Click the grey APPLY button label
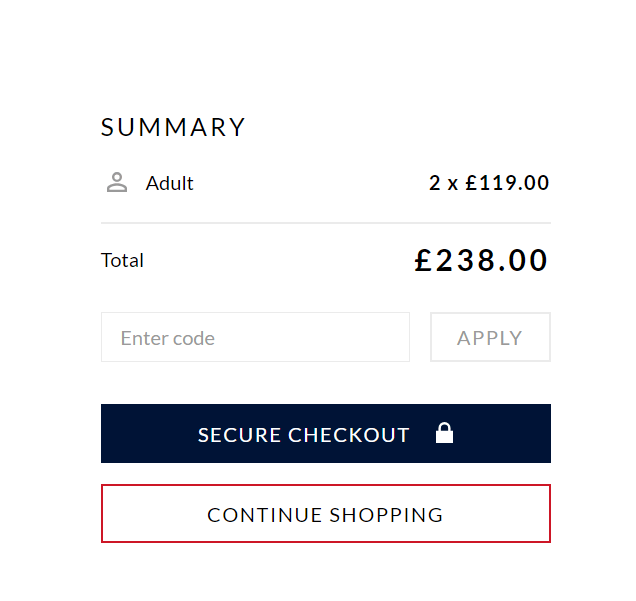636x601 pixels. coord(490,338)
